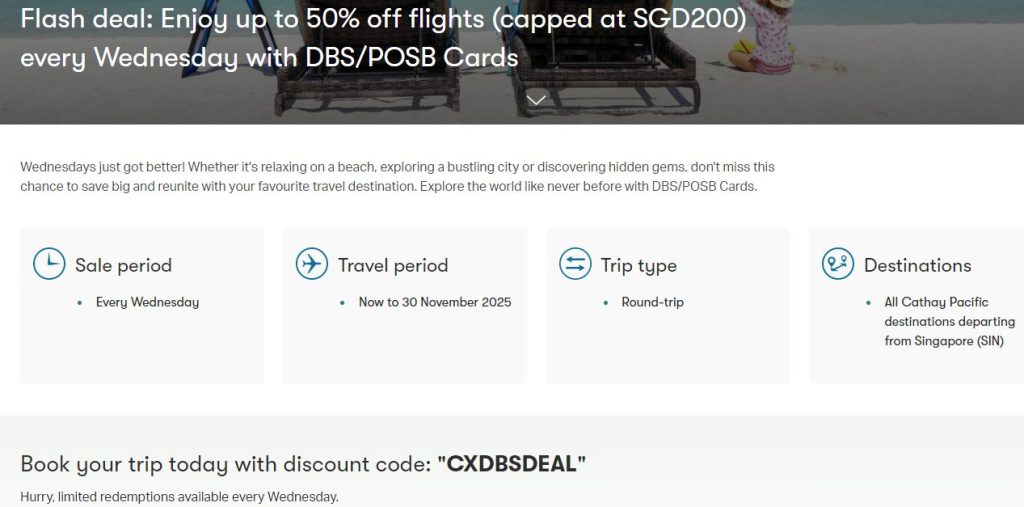Viewport: 1024px width, 507px height.
Task: Click the clock icon beside Sale period
Action: point(49,264)
